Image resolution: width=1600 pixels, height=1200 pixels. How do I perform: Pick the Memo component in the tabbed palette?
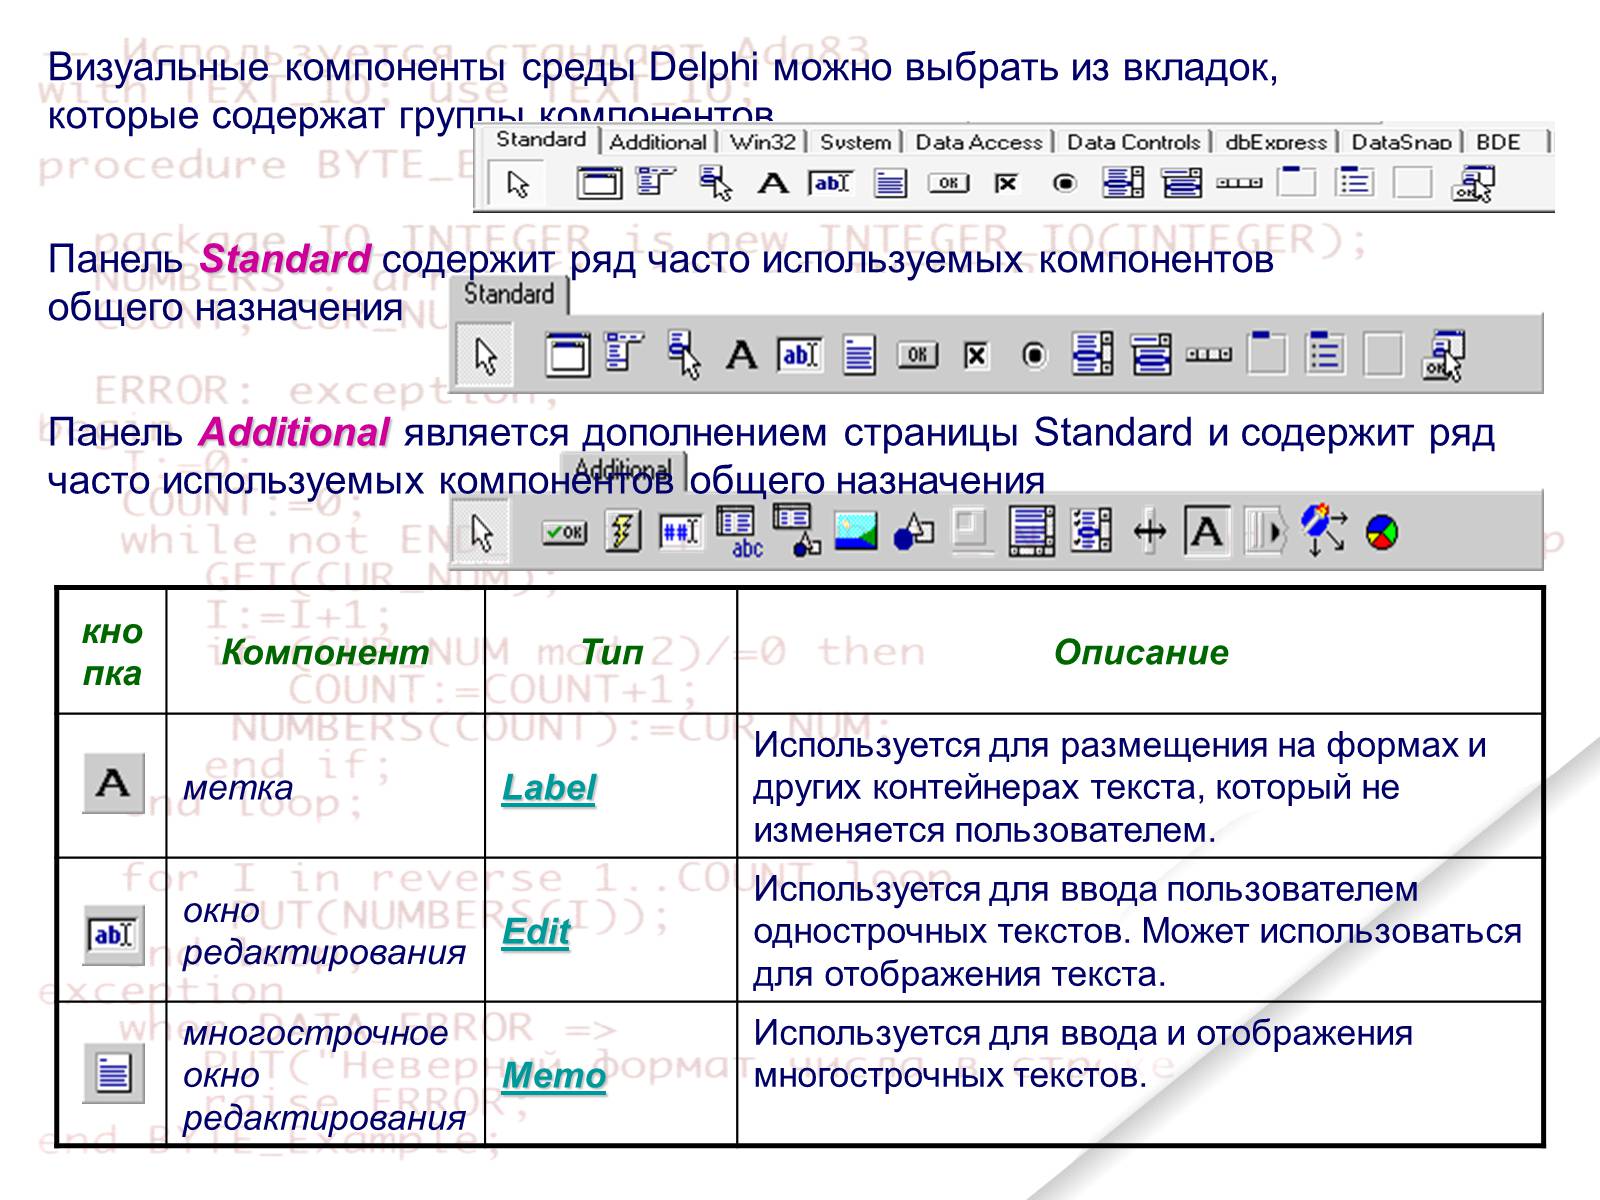[890, 183]
